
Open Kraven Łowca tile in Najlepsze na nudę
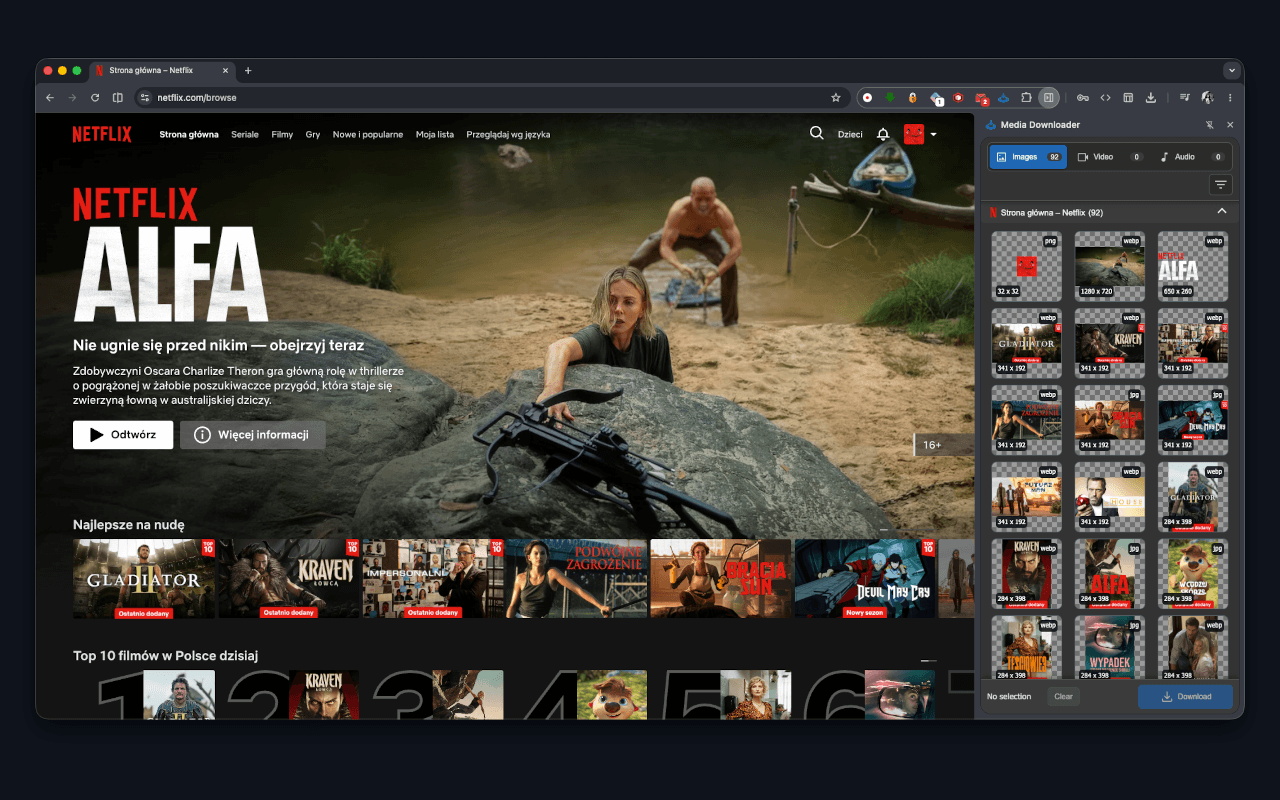click(x=289, y=579)
